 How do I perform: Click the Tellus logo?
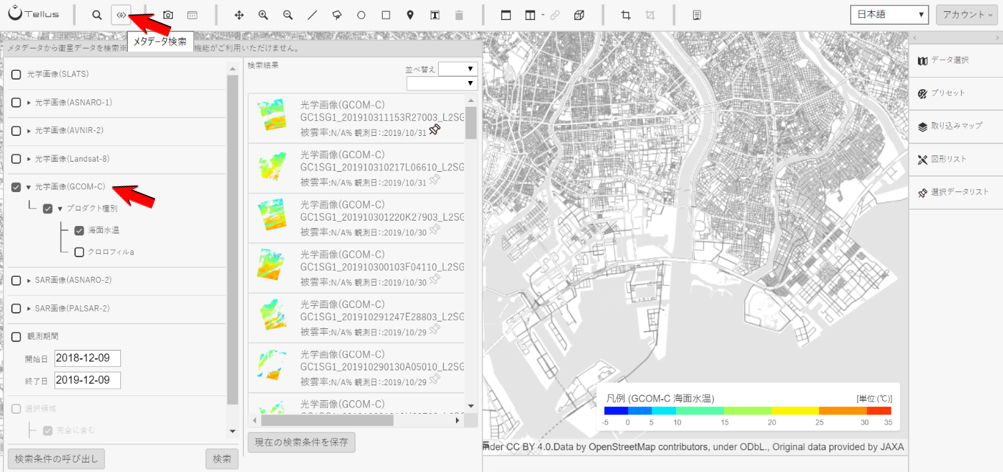[x=33, y=14]
